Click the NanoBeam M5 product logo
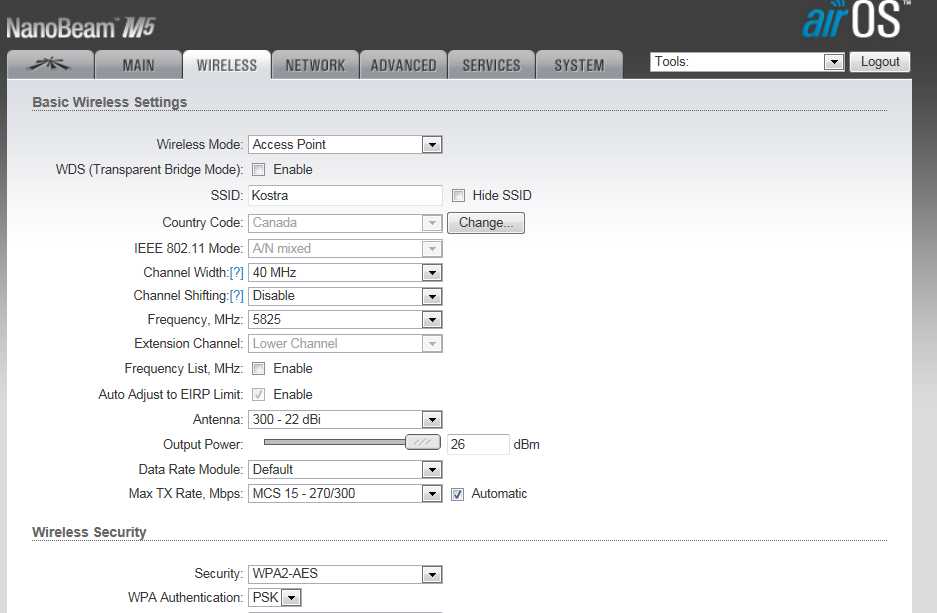 click(81, 27)
